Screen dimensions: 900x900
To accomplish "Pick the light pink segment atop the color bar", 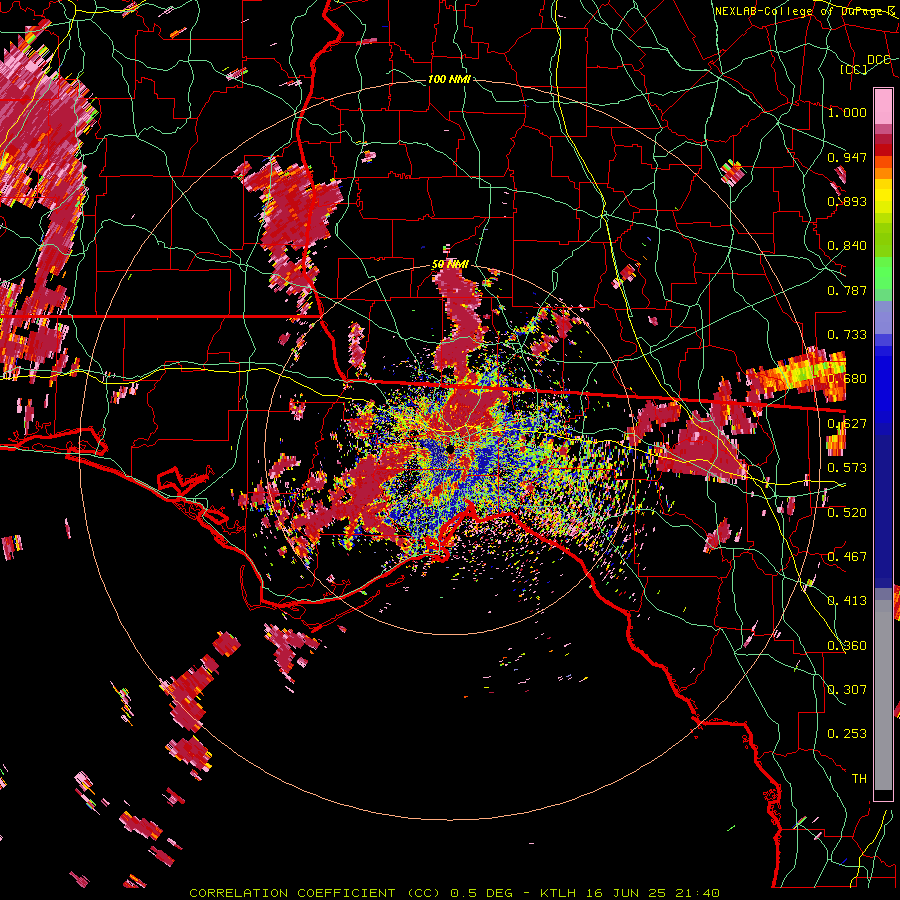I will [x=883, y=106].
